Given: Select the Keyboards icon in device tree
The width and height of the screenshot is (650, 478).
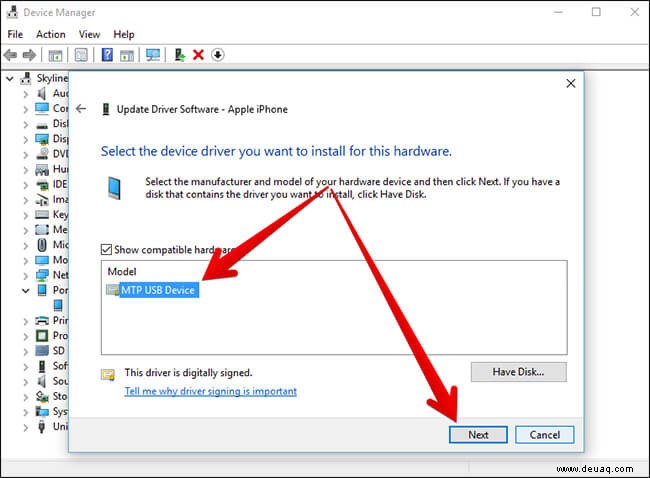Looking at the screenshot, I should point(42,214).
